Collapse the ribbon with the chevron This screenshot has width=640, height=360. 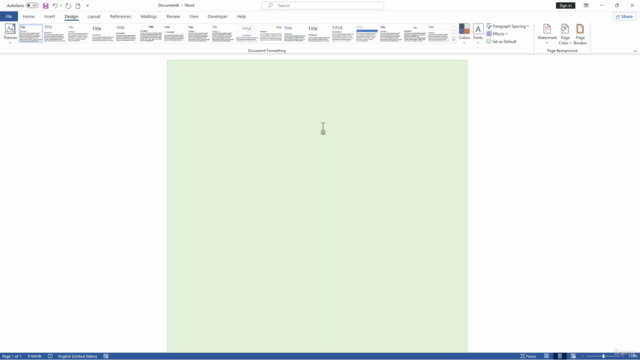pyautogui.click(x=635, y=51)
